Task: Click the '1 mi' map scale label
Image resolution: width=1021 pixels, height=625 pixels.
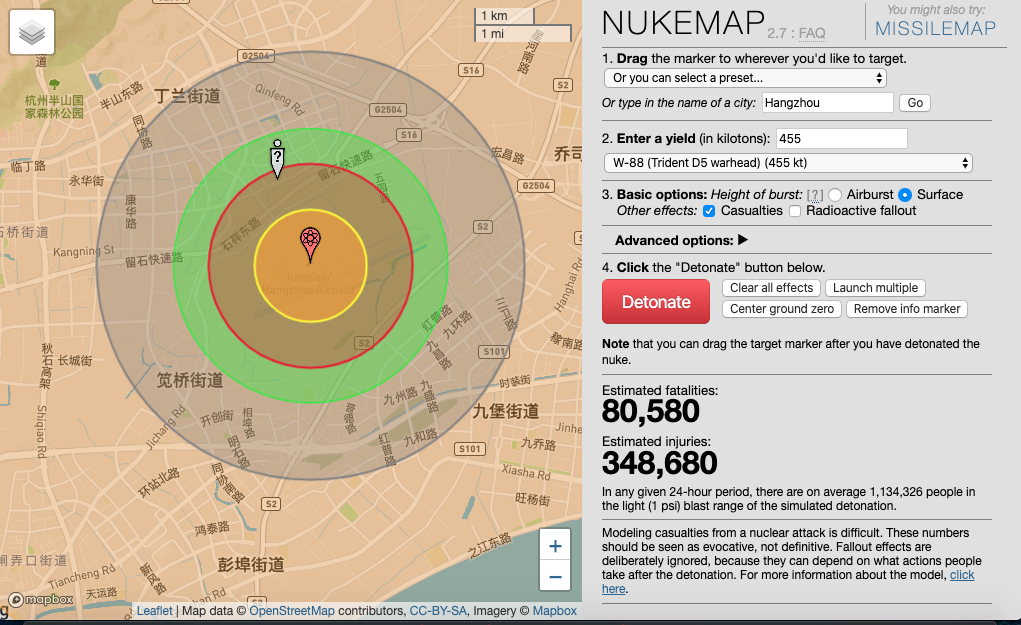Action: pos(492,33)
